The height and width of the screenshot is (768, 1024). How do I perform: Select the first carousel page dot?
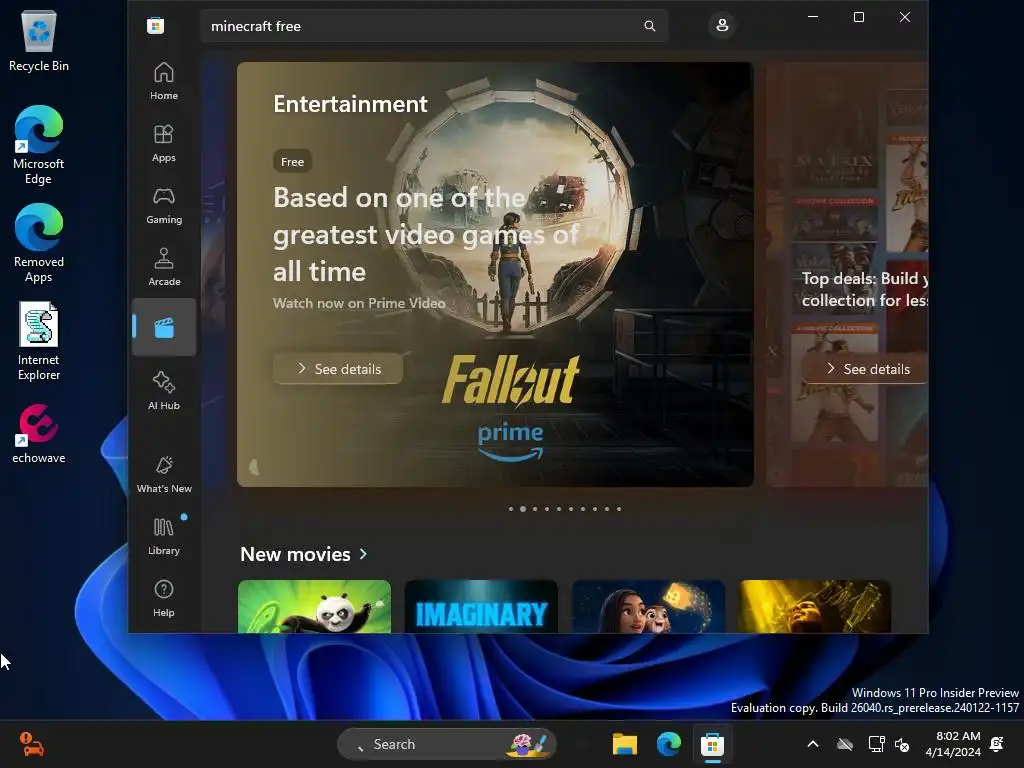511,509
